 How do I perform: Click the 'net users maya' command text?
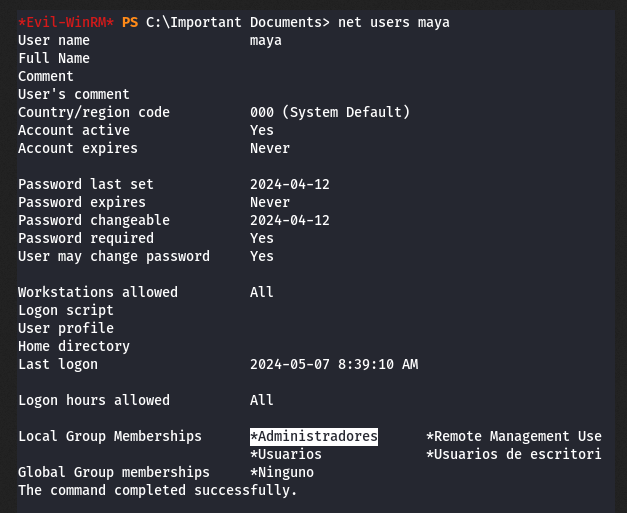(394, 23)
